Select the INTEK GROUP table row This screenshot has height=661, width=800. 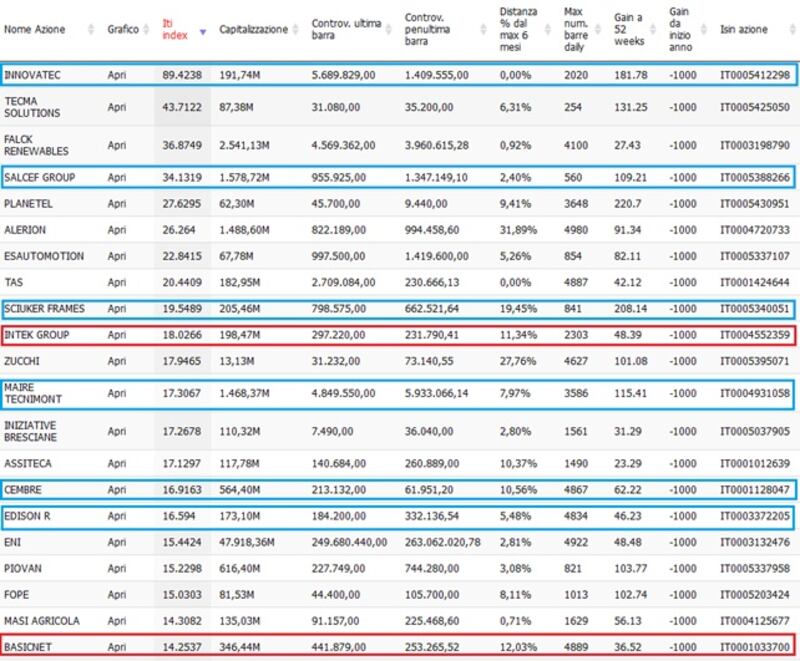pyautogui.click(x=398, y=336)
